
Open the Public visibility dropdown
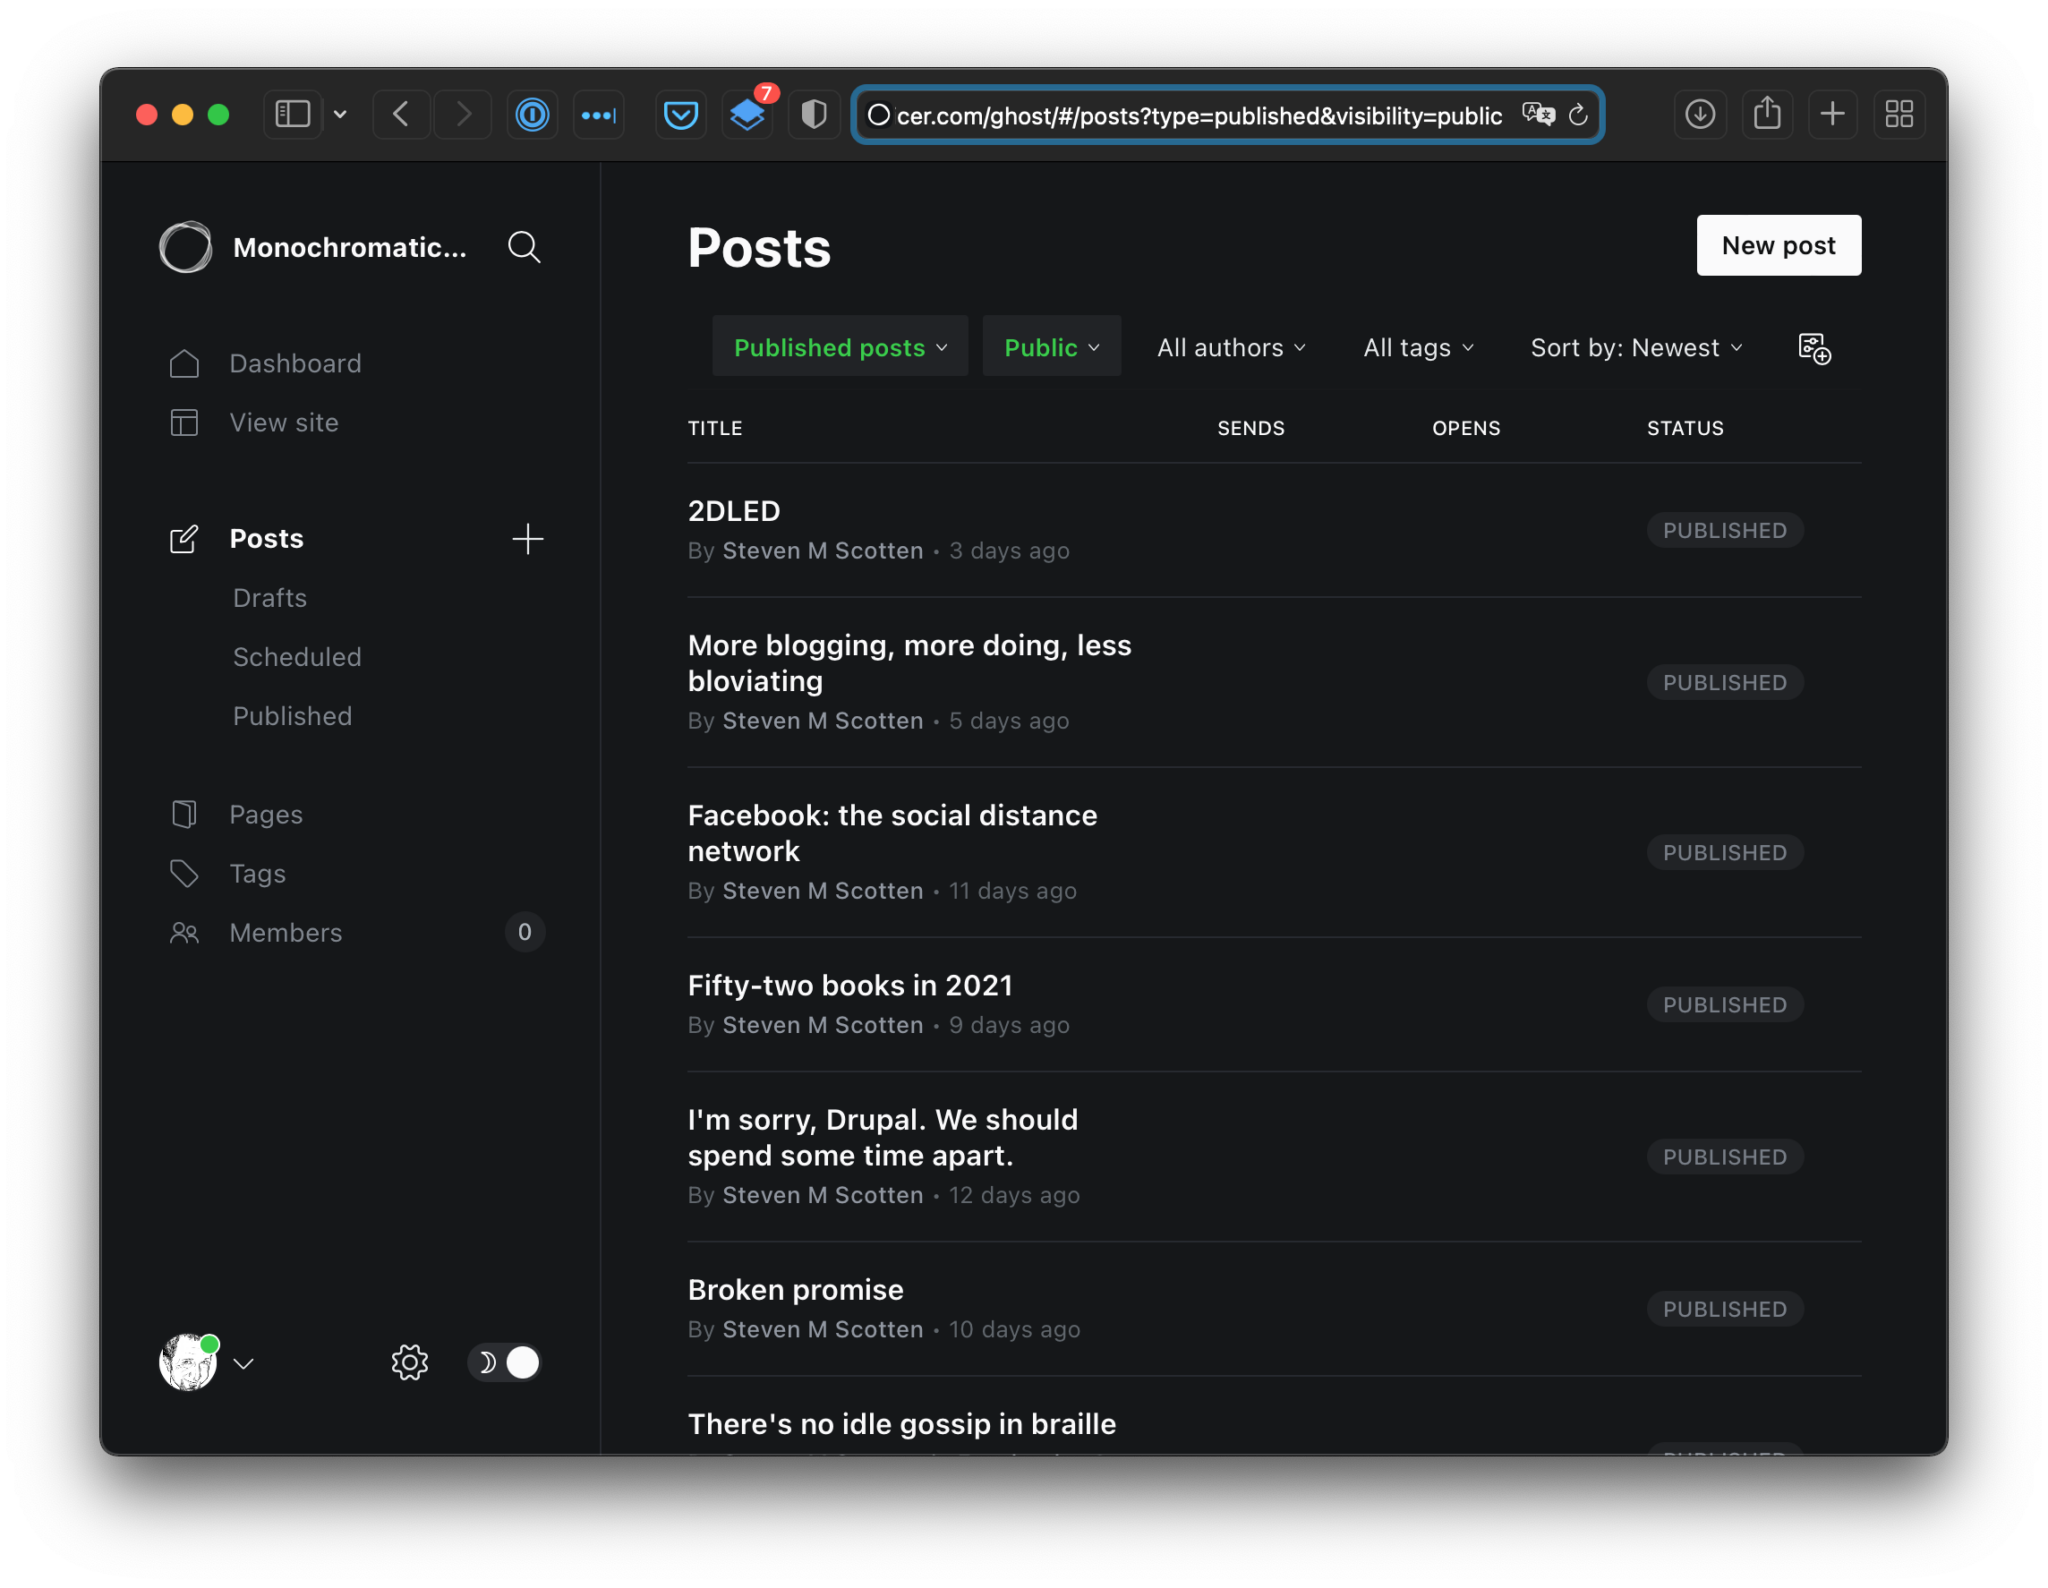pos(1051,347)
